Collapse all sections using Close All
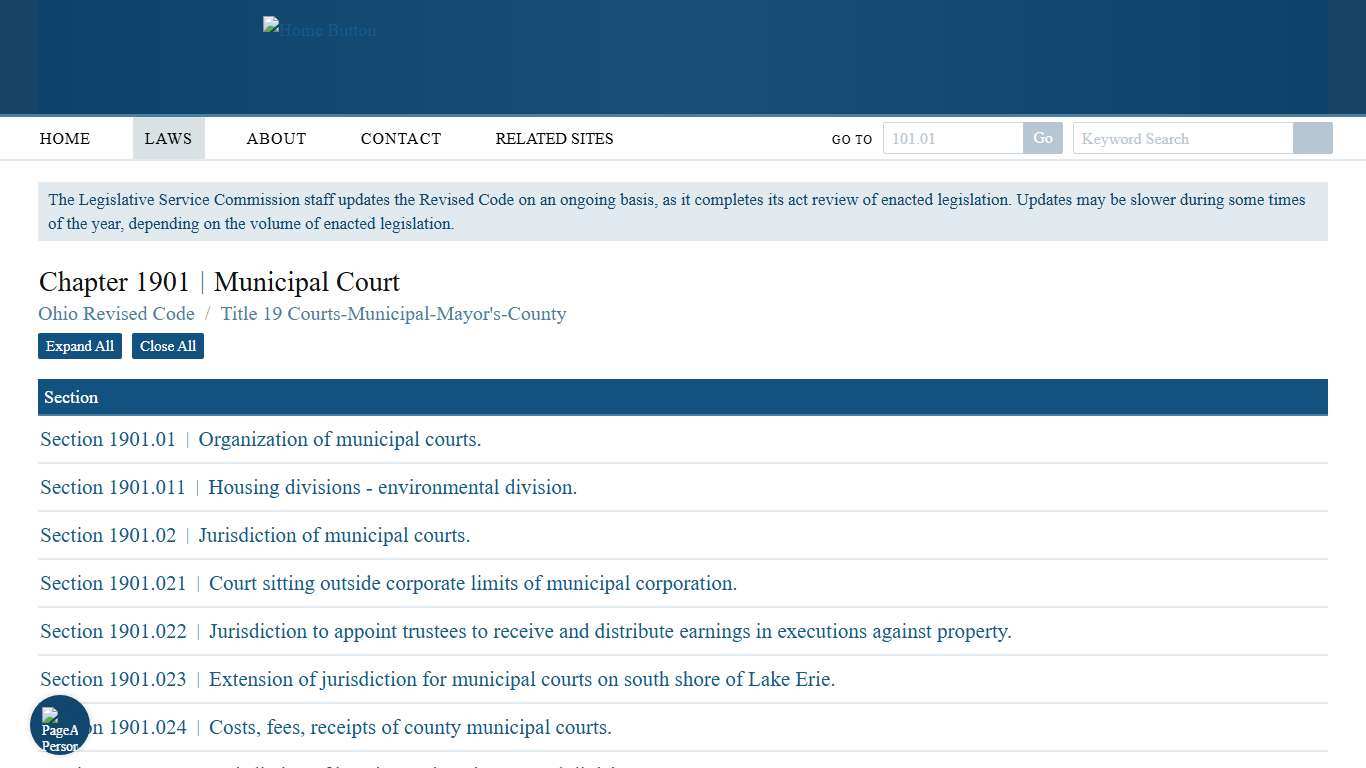This screenshot has width=1366, height=768. coord(167,346)
